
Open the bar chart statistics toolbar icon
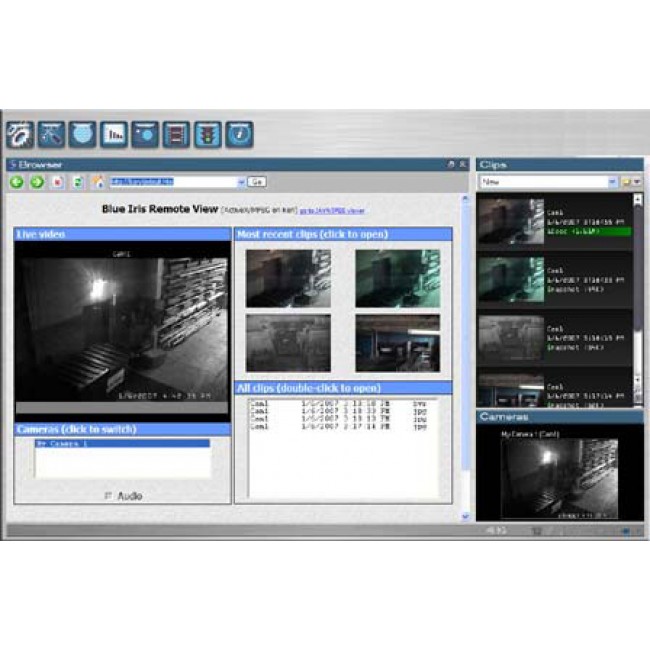114,134
